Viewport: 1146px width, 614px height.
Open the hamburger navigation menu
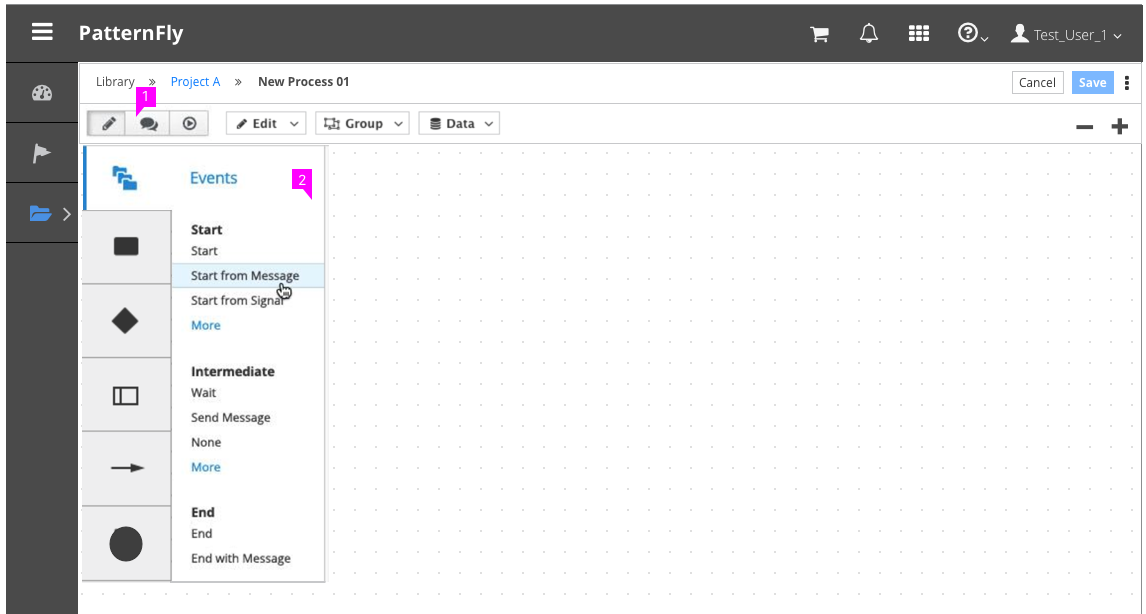coord(42,32)
